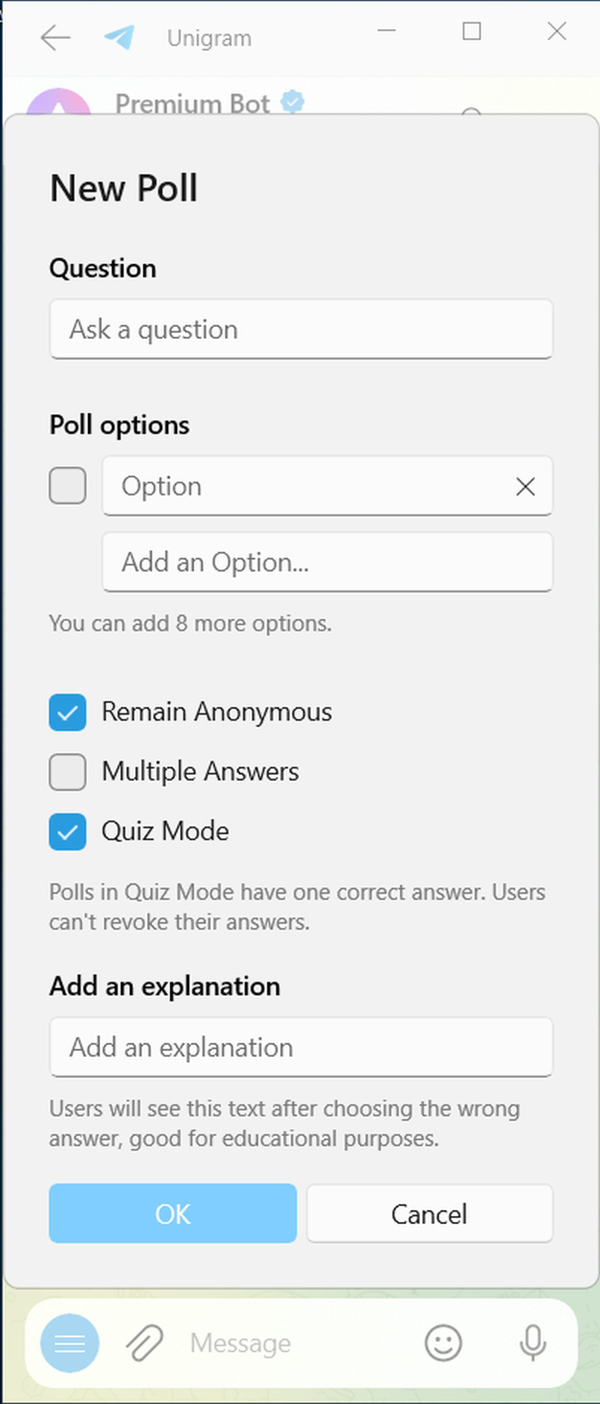
Task: Click the Premium Bot verified badge
Action: coord(292,102)
